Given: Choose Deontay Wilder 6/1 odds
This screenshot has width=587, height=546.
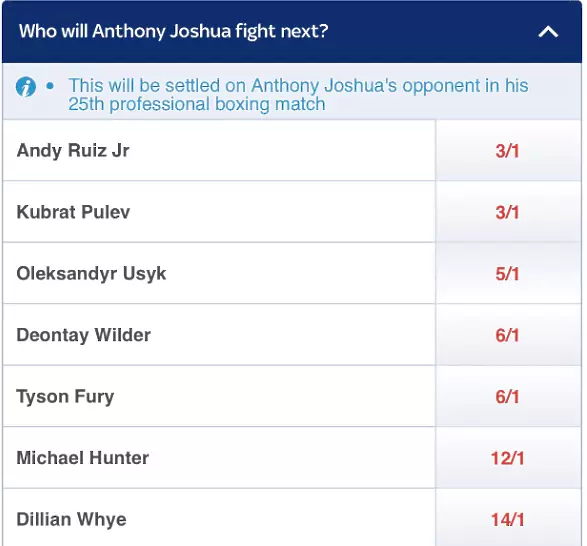Looking at the screenshot, I should coord(508,335).
